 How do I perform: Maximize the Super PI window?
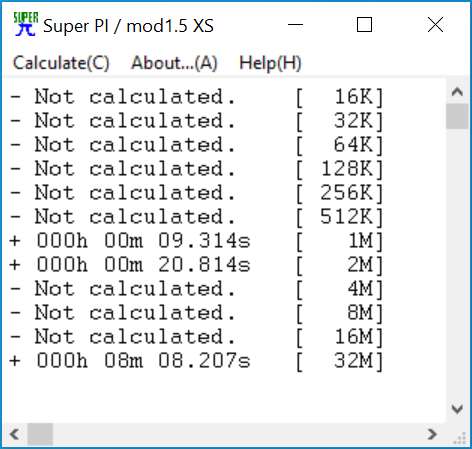pos(364,25)
